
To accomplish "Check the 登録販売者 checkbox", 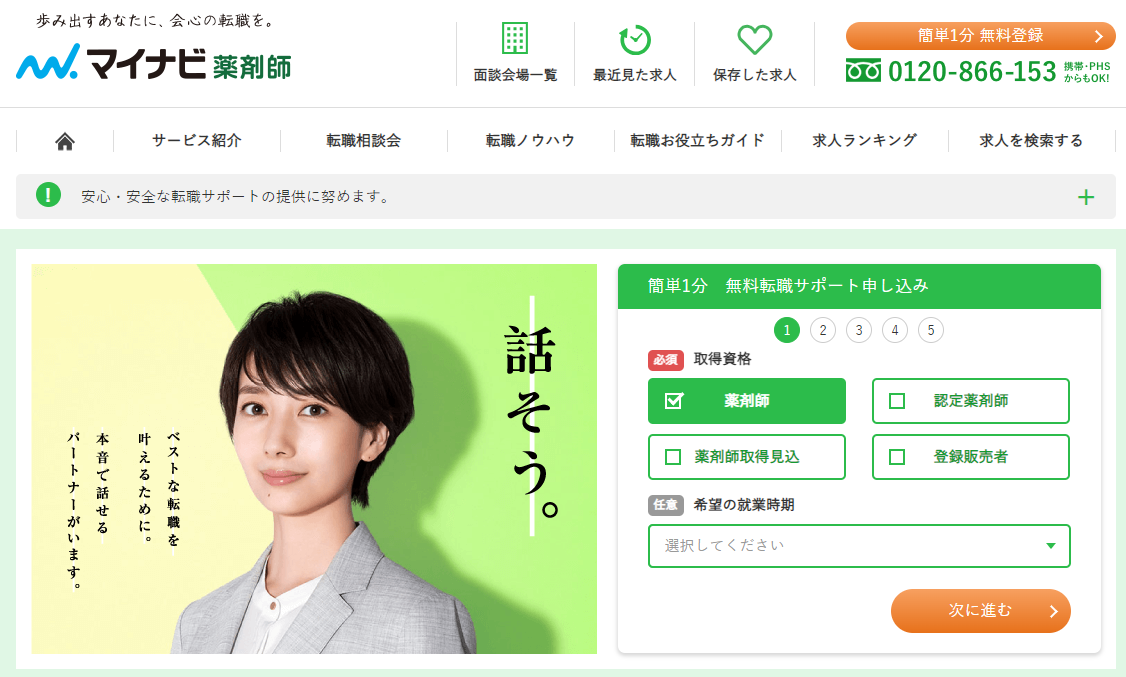I will pos(897,457).
